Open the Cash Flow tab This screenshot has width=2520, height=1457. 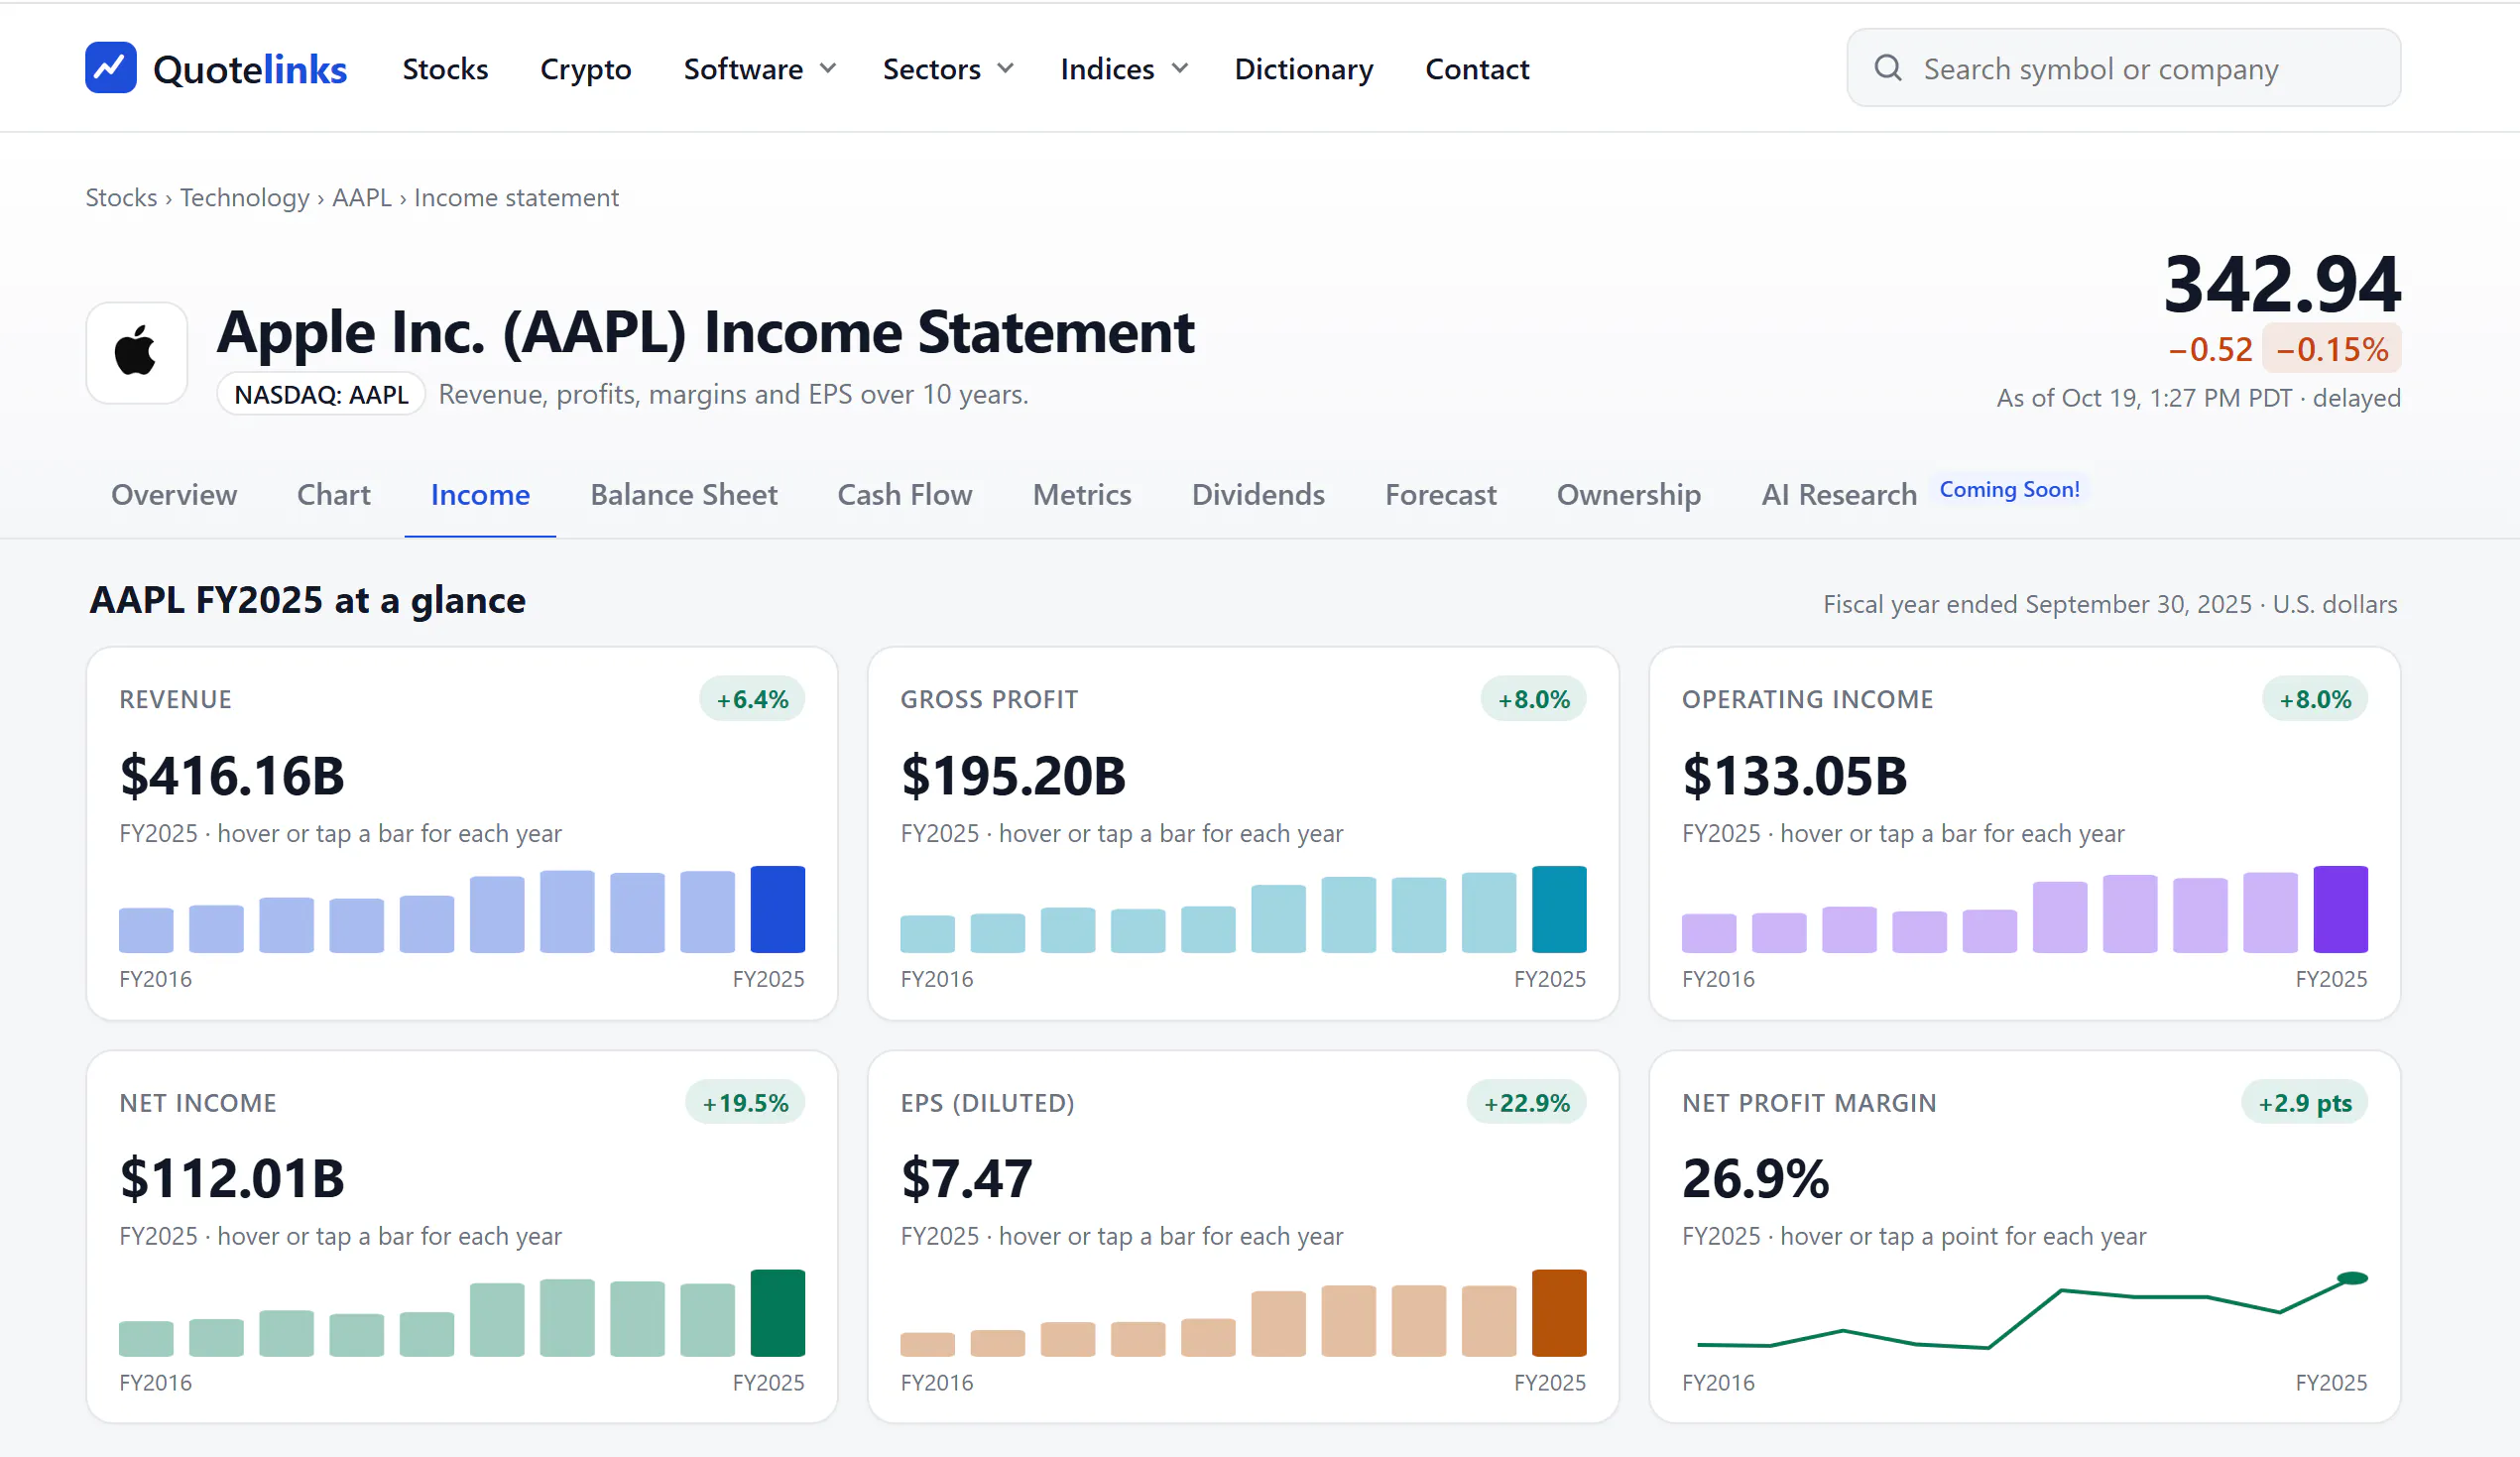904,495
